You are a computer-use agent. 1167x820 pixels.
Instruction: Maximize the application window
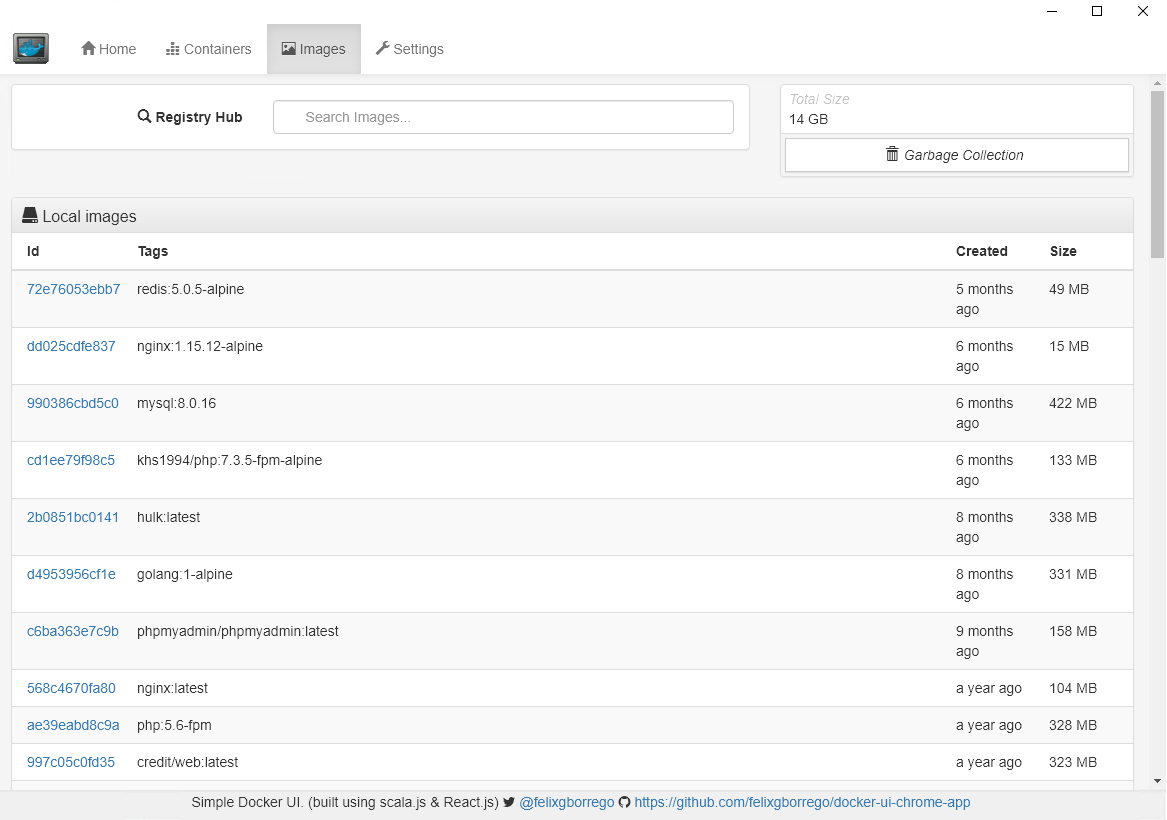pyautogui.click(x=1096, y=11)
